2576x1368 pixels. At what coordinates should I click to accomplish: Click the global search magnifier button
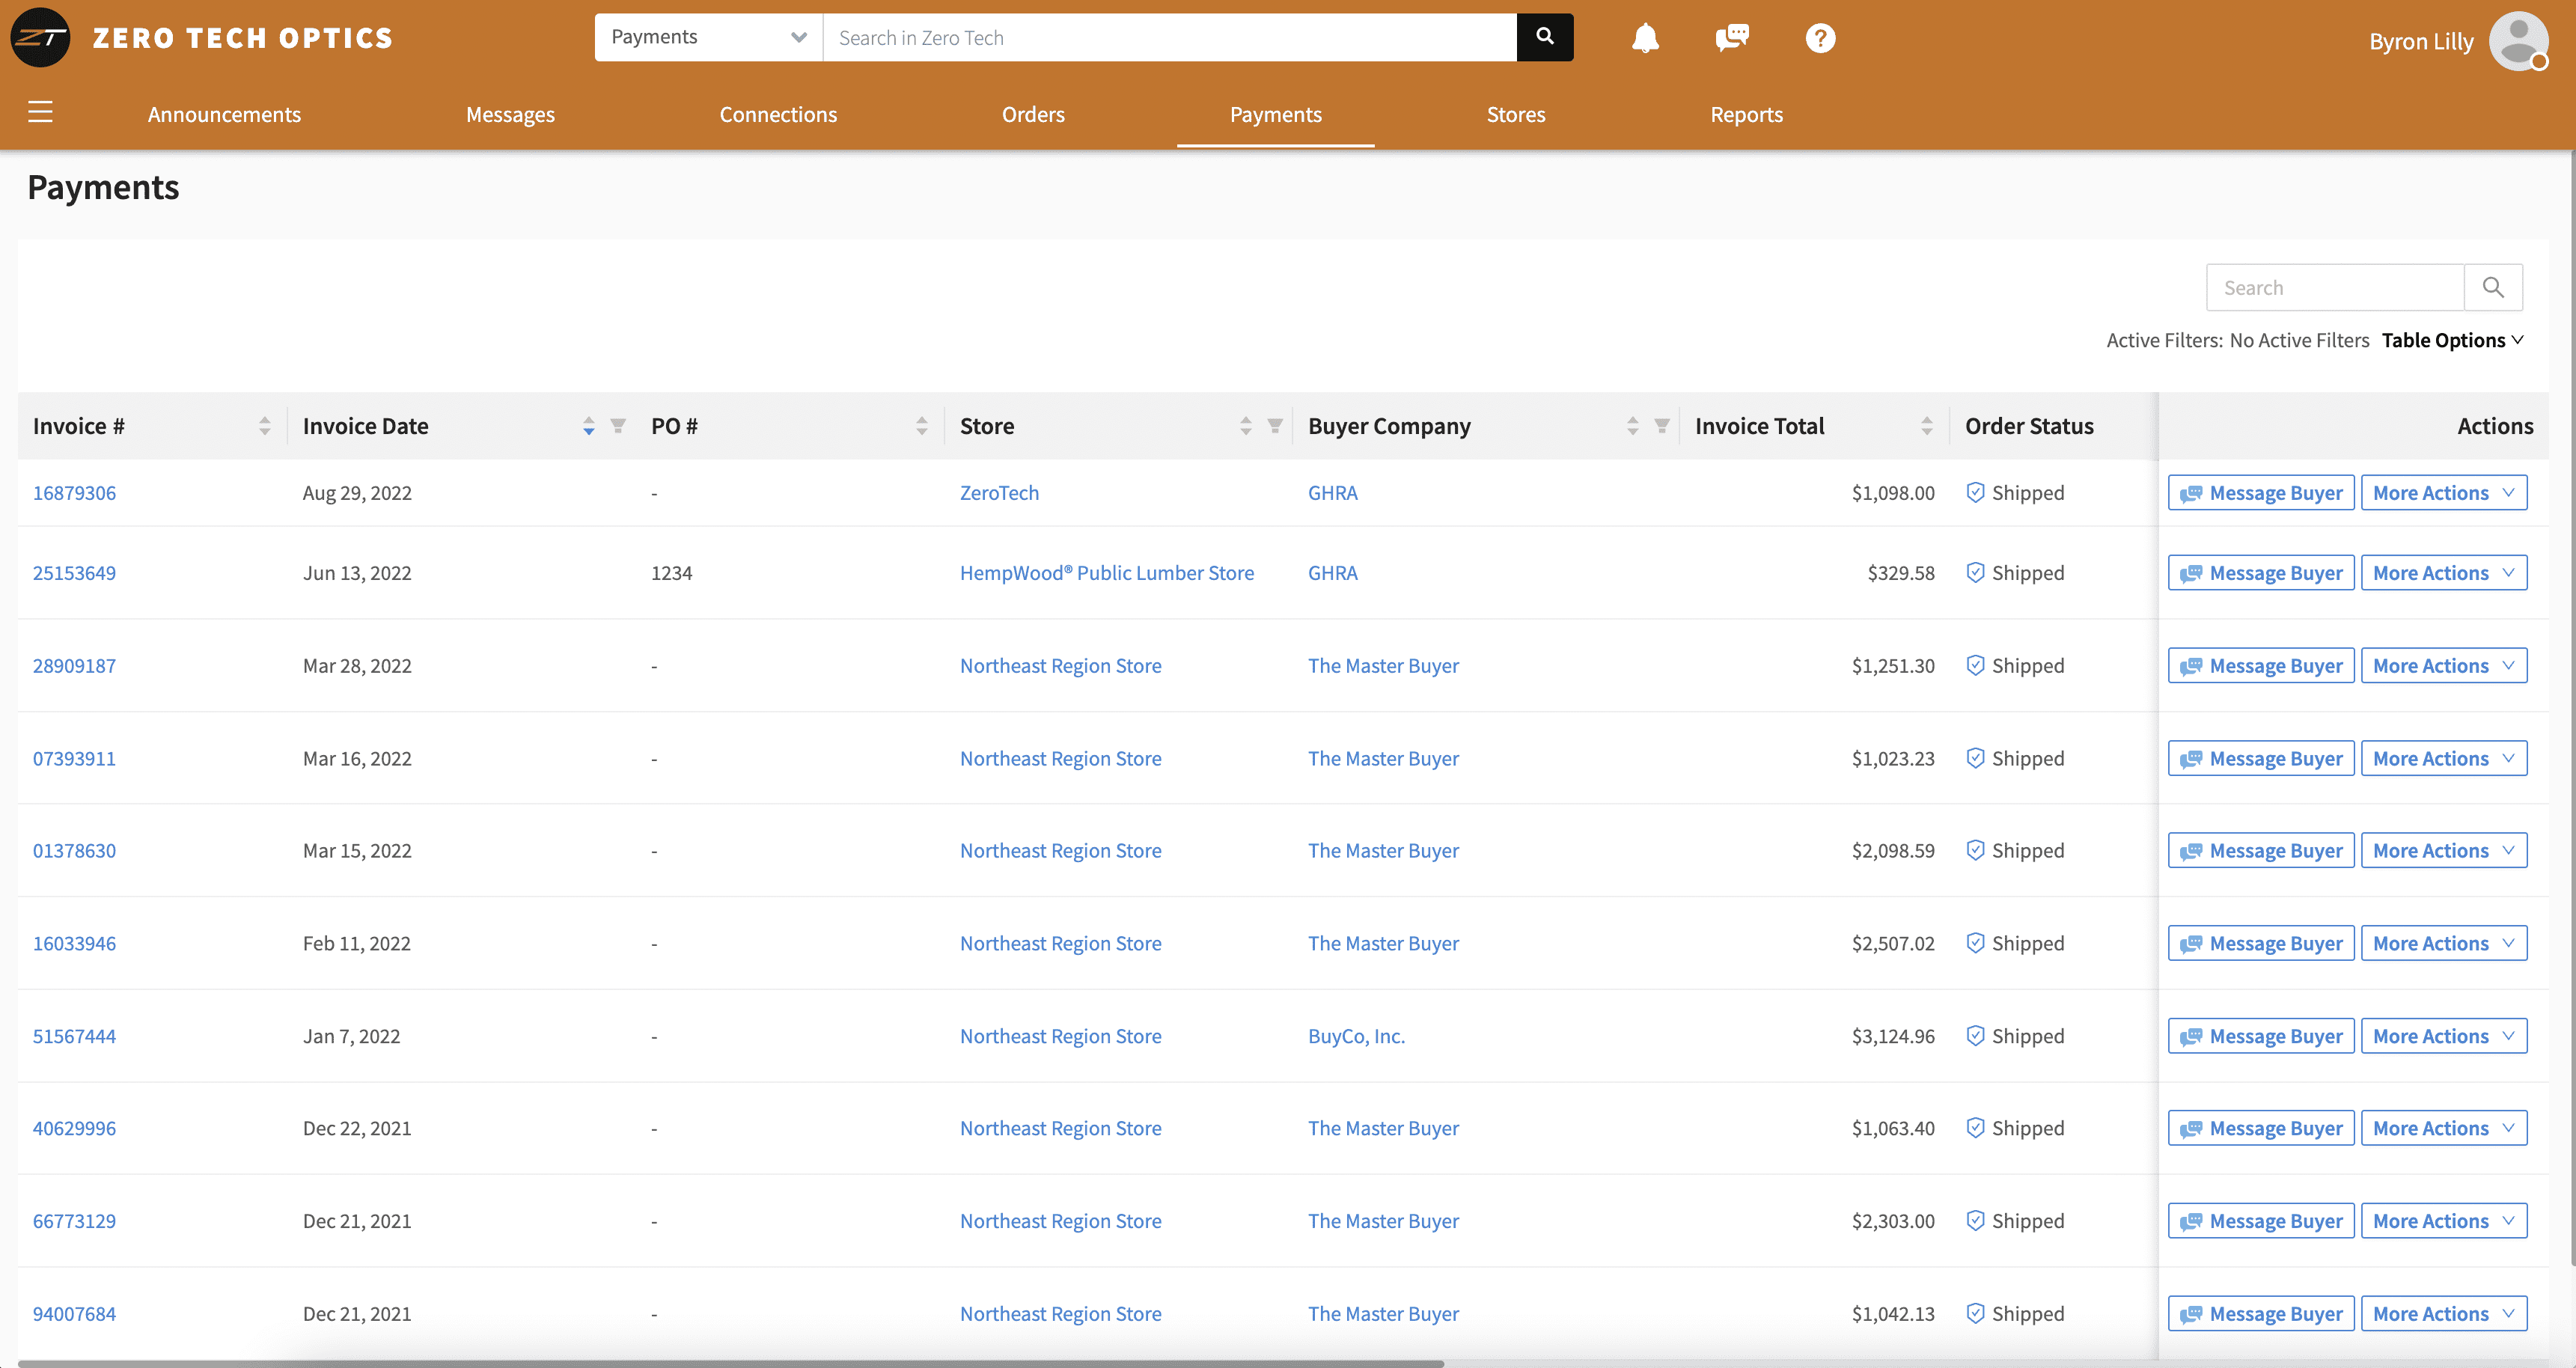[1545, 37]
